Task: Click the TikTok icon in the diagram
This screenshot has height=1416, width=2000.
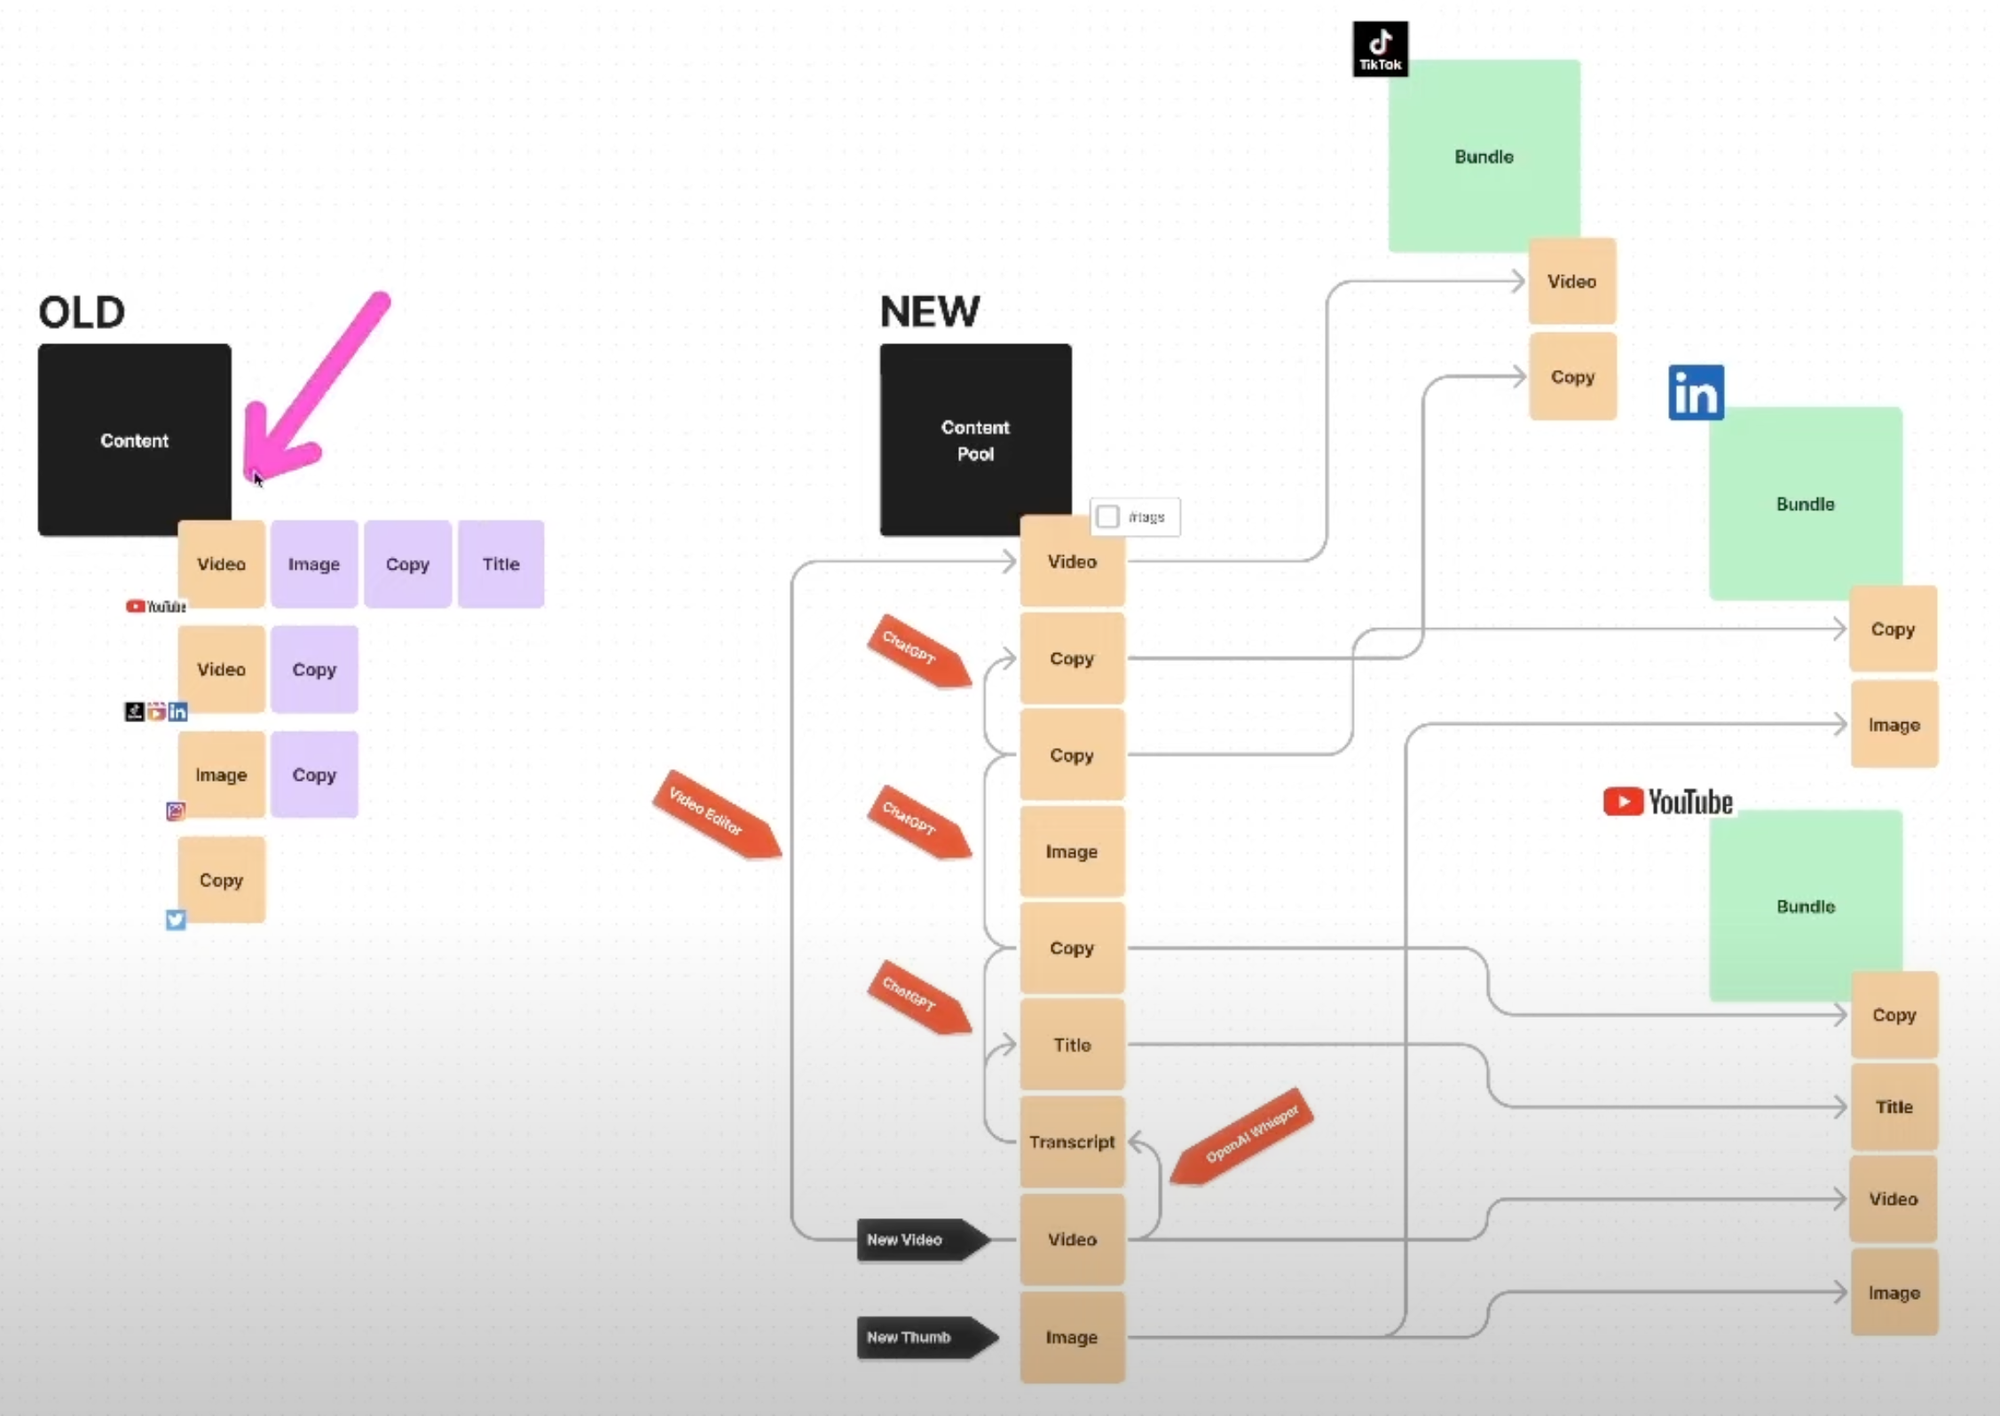Action: click(x=1381, y=44)
